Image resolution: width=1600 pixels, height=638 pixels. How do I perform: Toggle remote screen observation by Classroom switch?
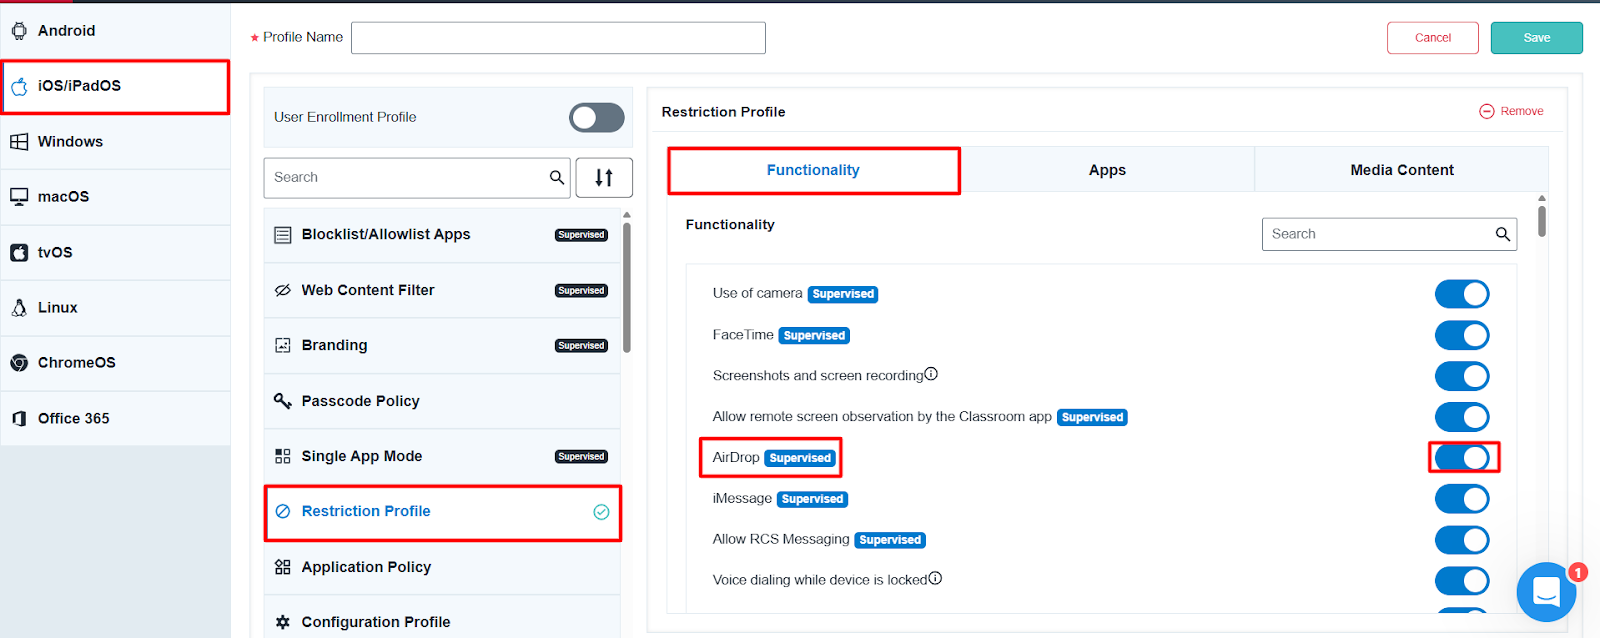pyautogui.click(x=1462, y=417)
